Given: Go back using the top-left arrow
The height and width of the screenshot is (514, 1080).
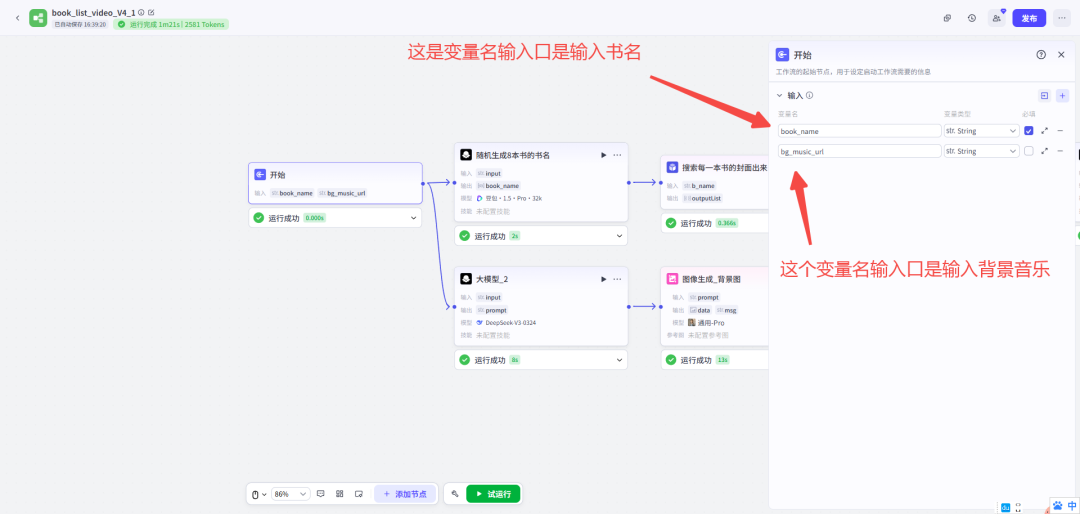Looking at the screenshot, I should (17, 18).
